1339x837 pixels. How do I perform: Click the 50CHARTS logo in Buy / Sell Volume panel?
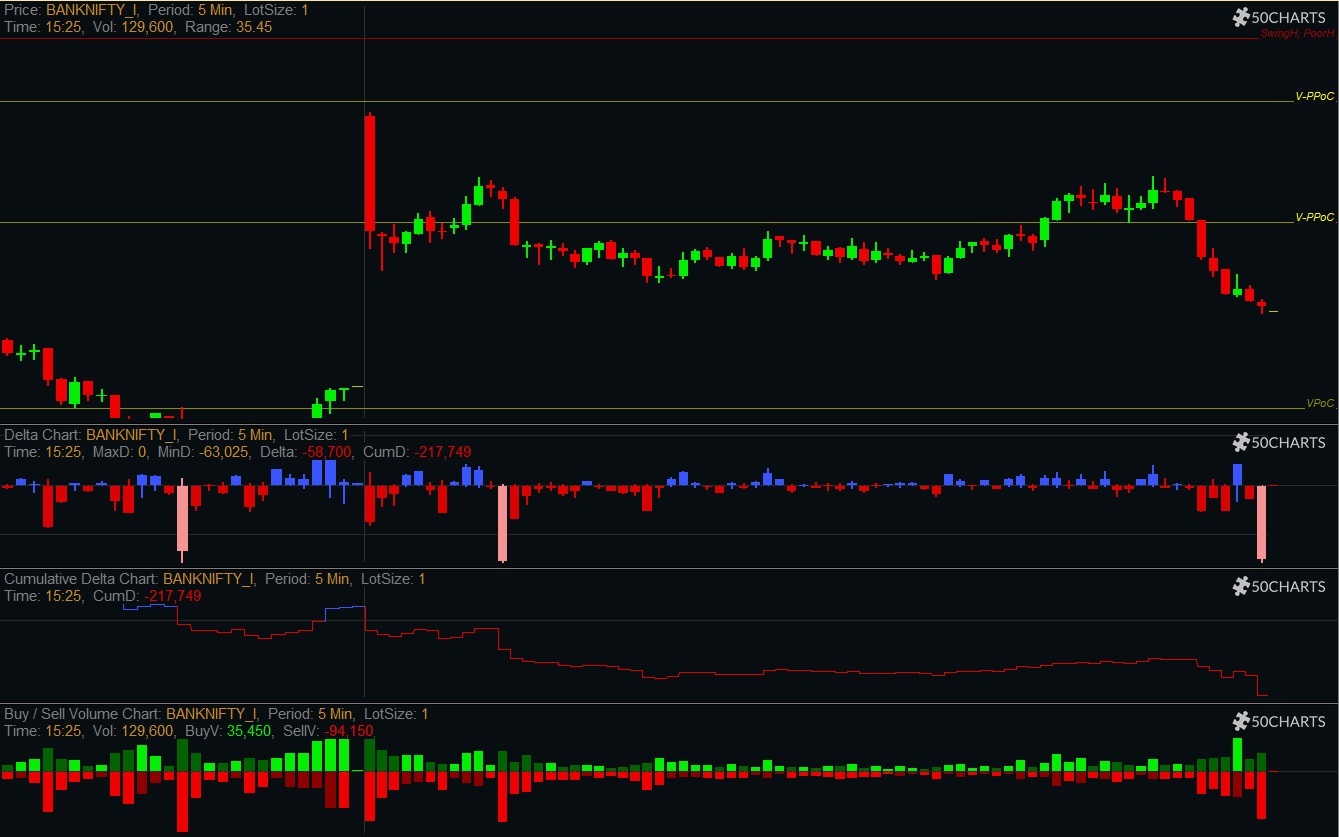tap(1279, 721)
